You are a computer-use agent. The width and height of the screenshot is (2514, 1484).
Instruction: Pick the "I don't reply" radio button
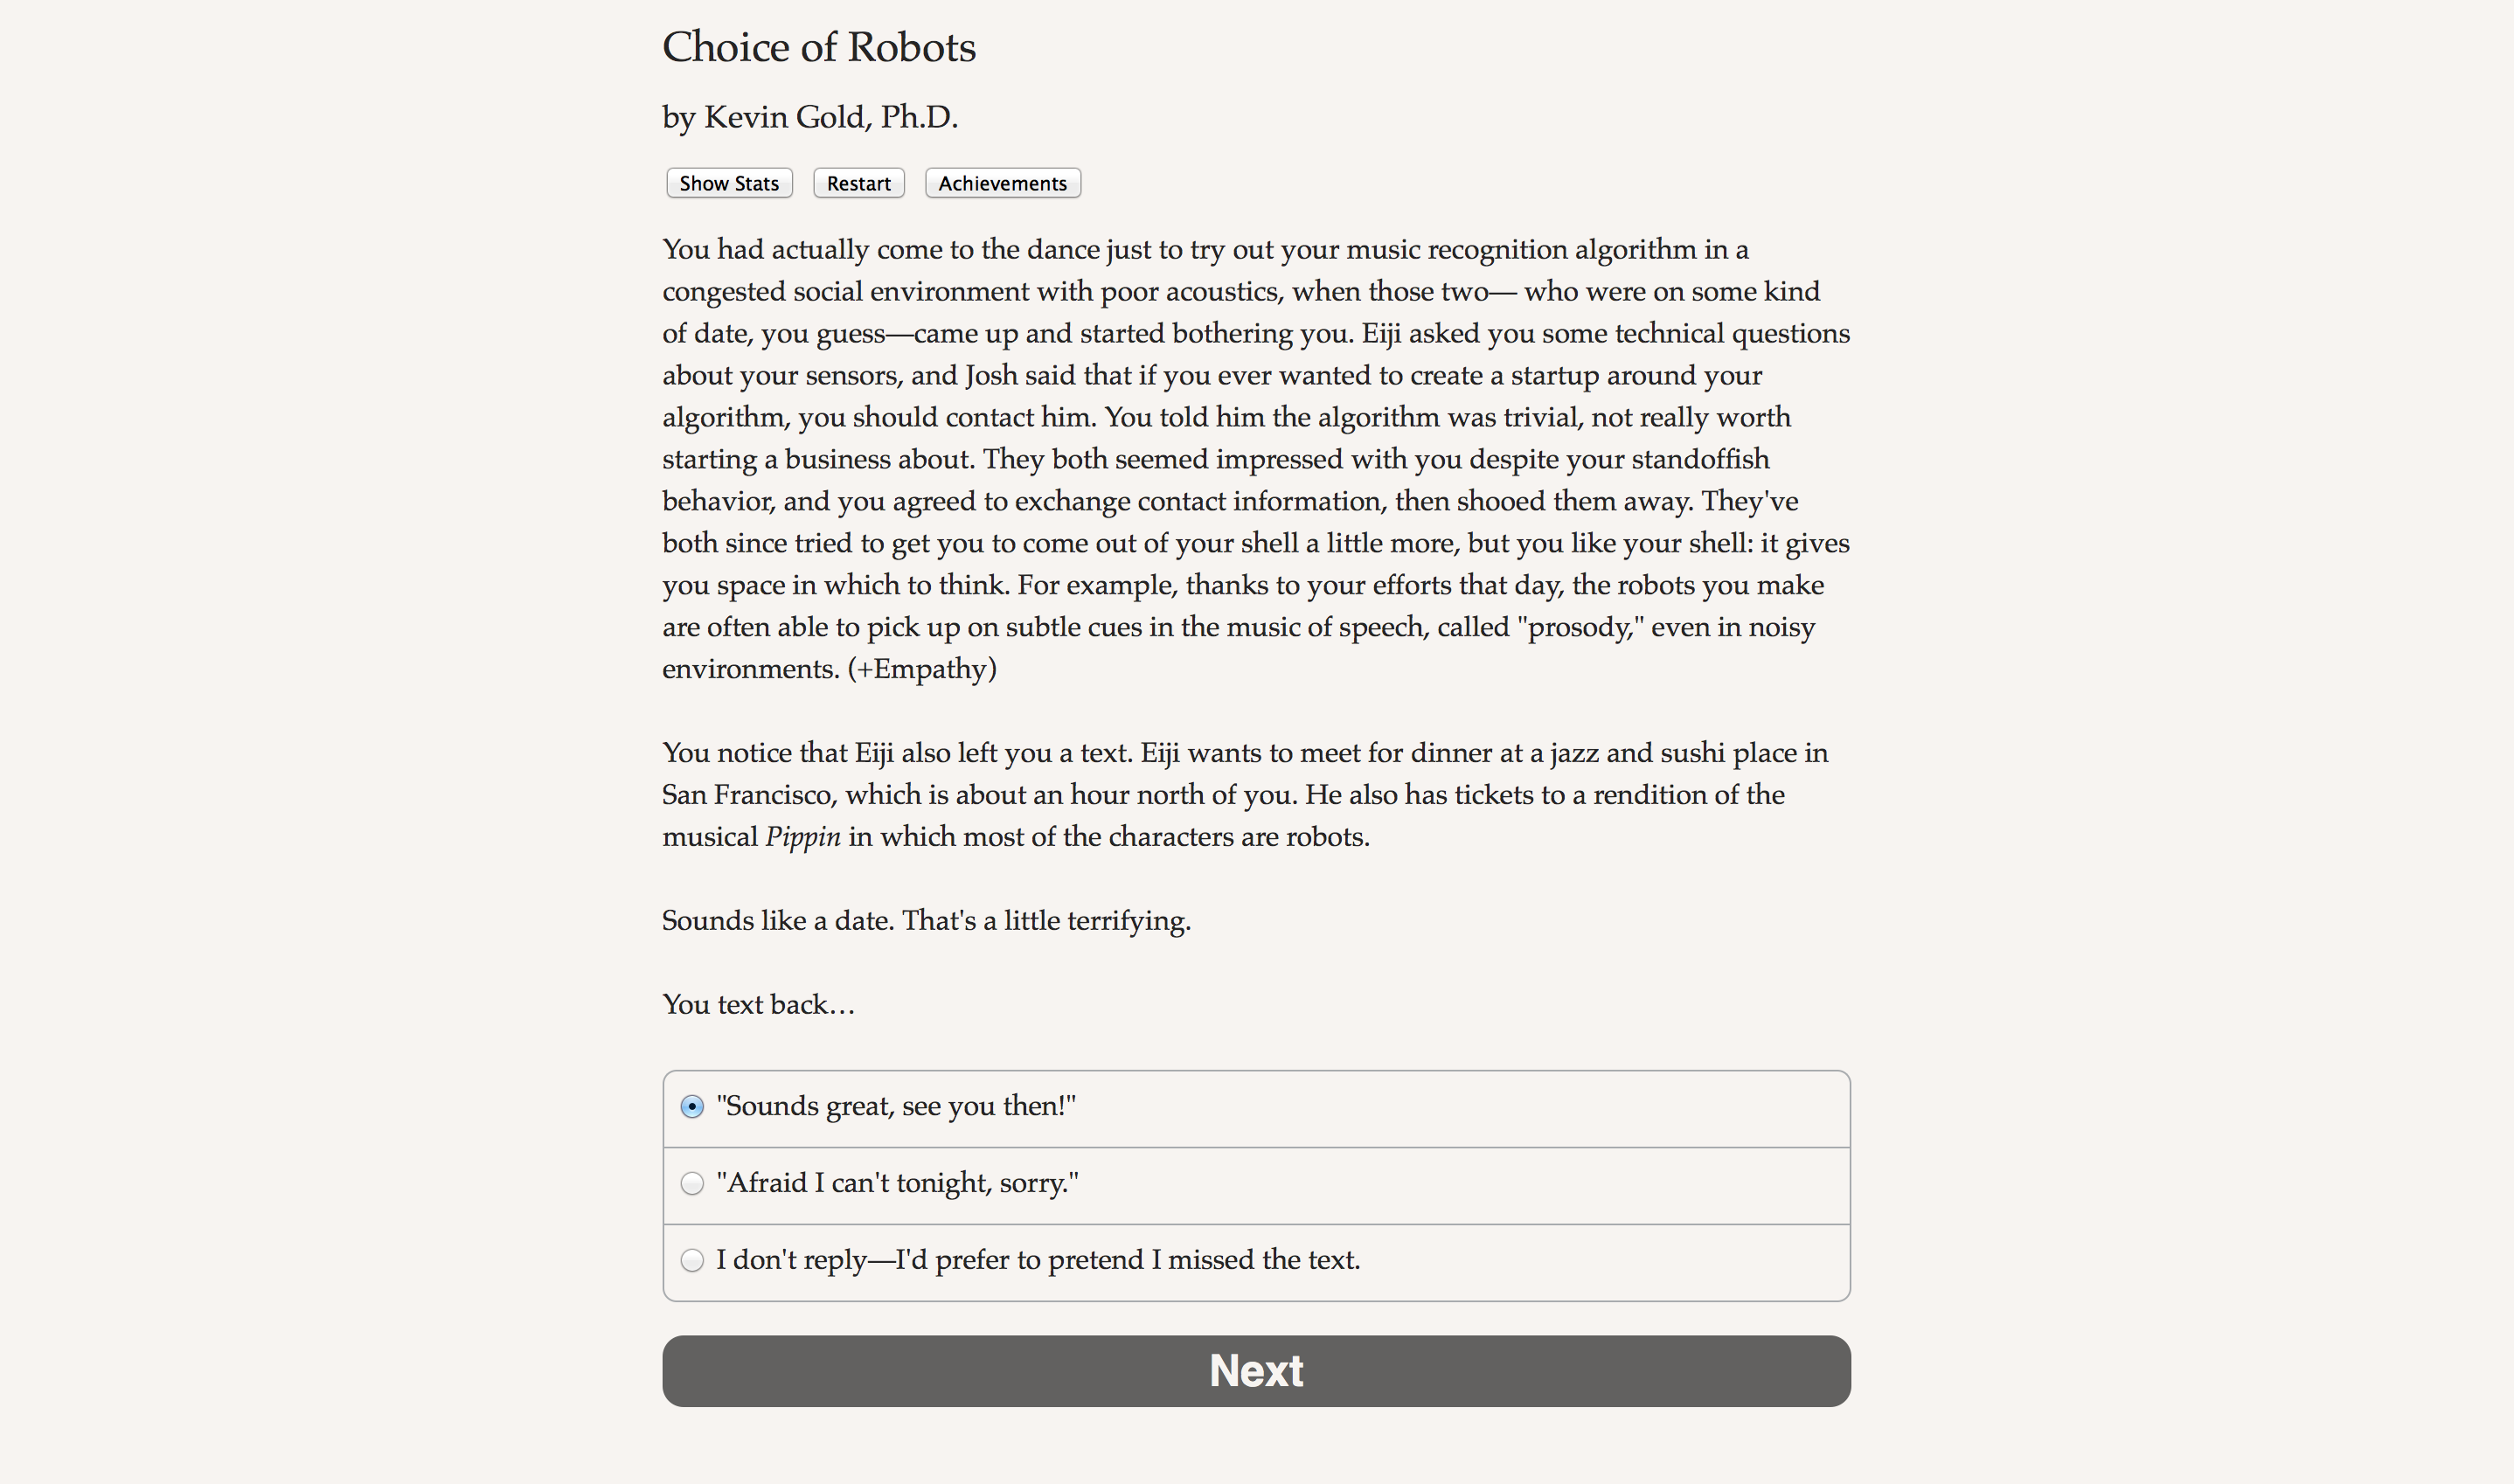coord(692,1260)
